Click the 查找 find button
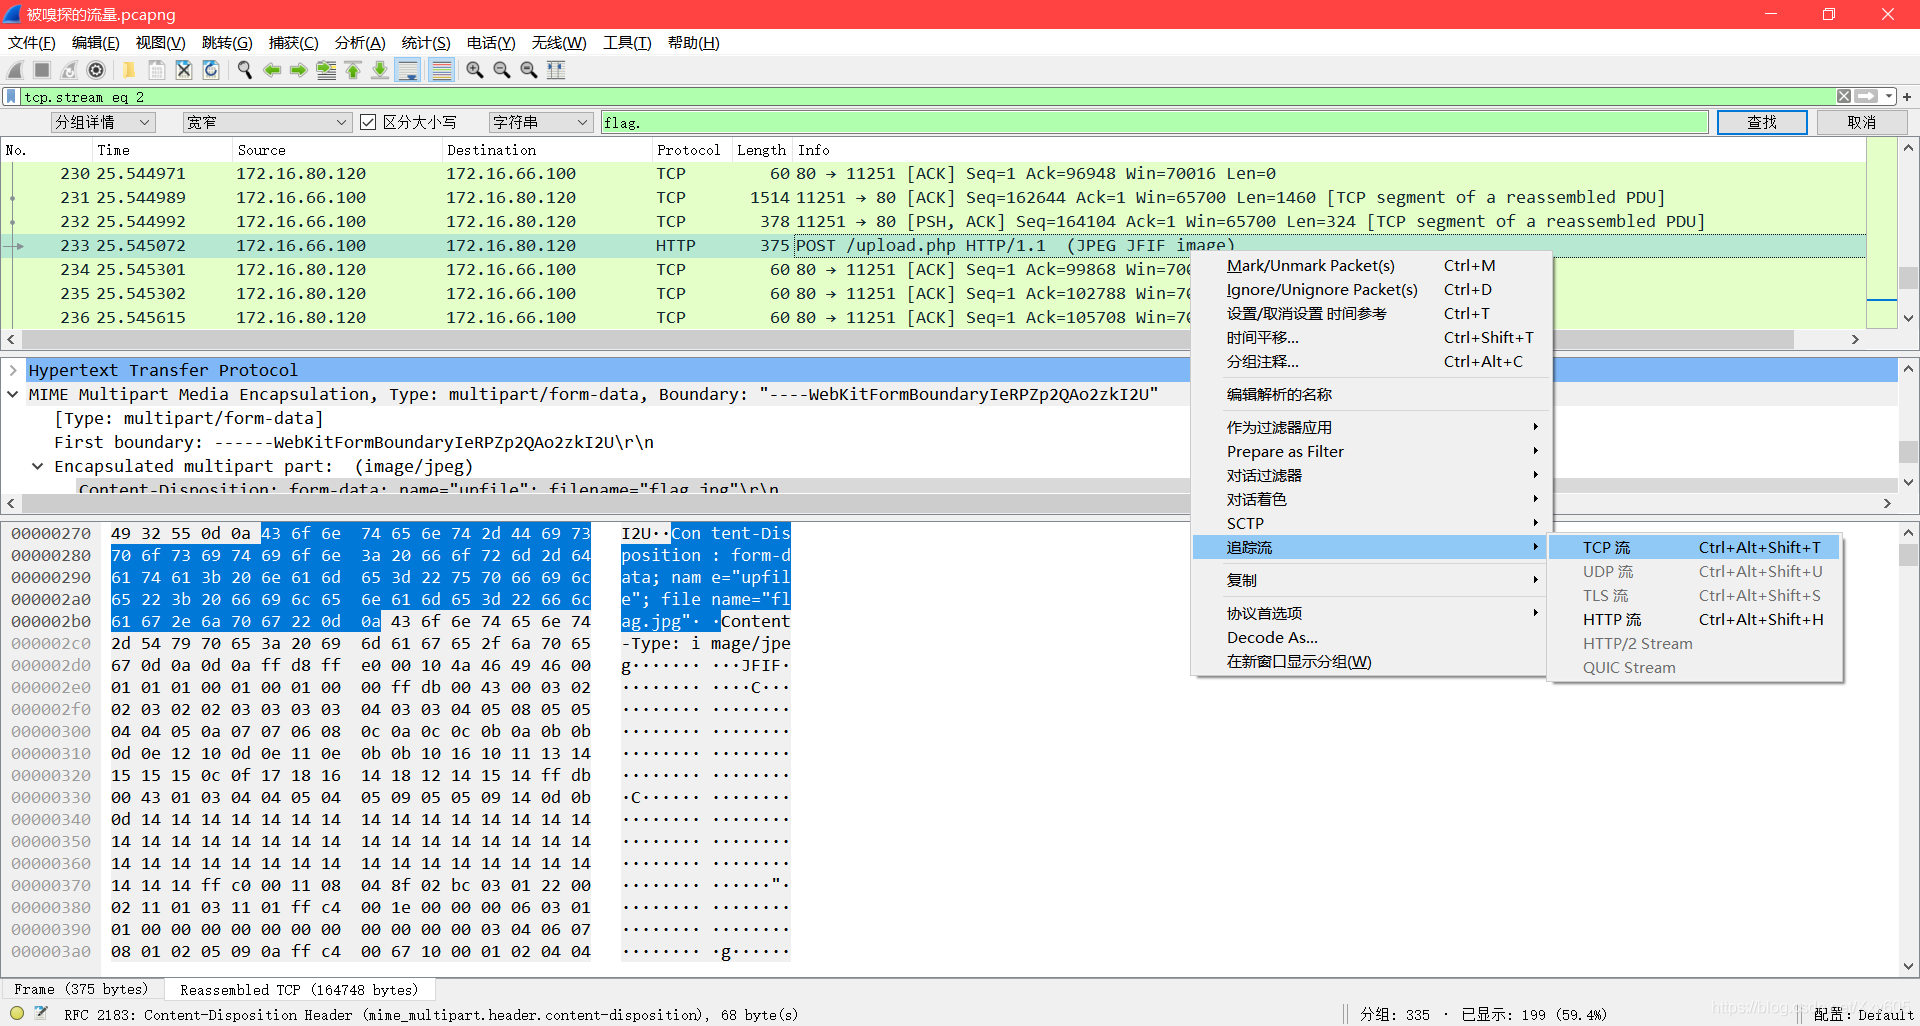1920x1026 pixels. point(1762,122)
